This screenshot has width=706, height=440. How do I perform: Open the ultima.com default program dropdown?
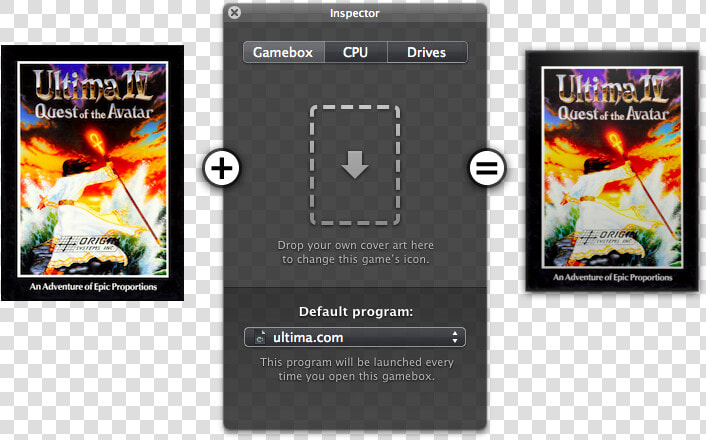click(x=355, y=337)
